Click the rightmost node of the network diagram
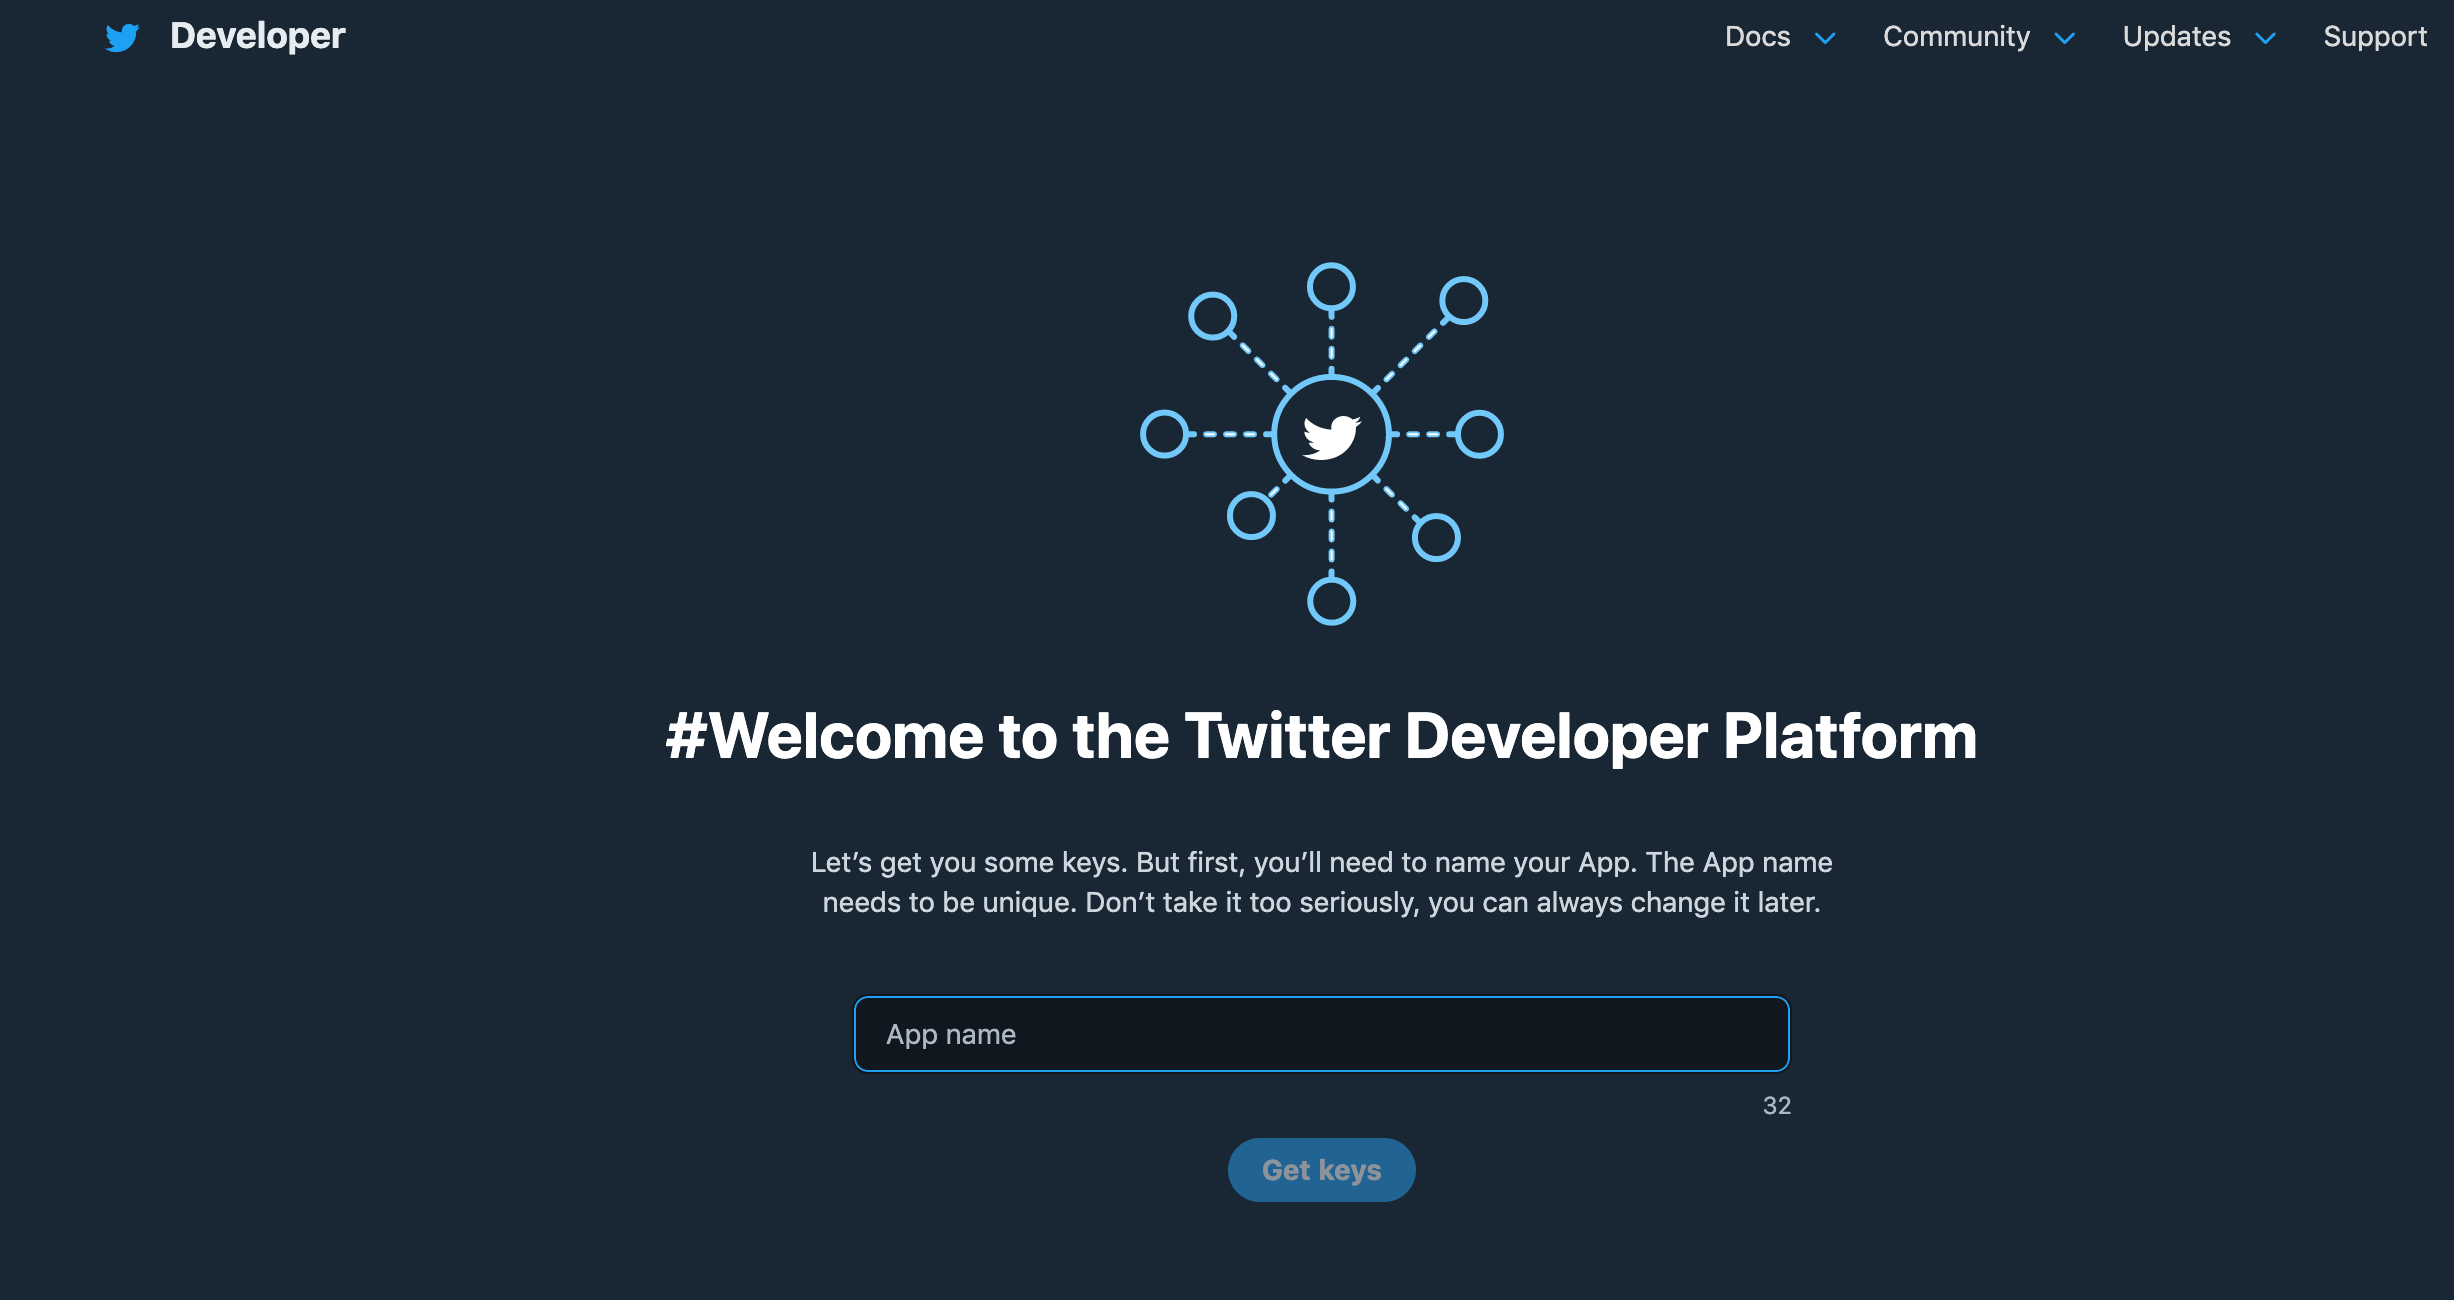This screenshot has width=2454, height=1300. [1480, 433]
